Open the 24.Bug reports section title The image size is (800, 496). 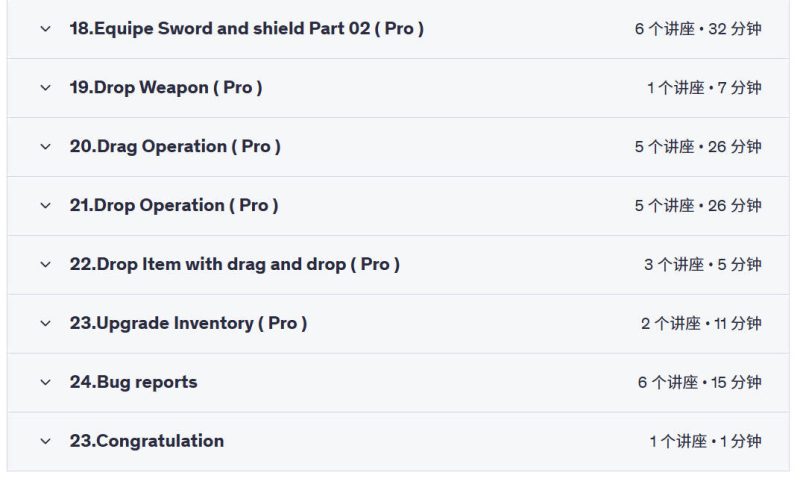coord(134,382)
